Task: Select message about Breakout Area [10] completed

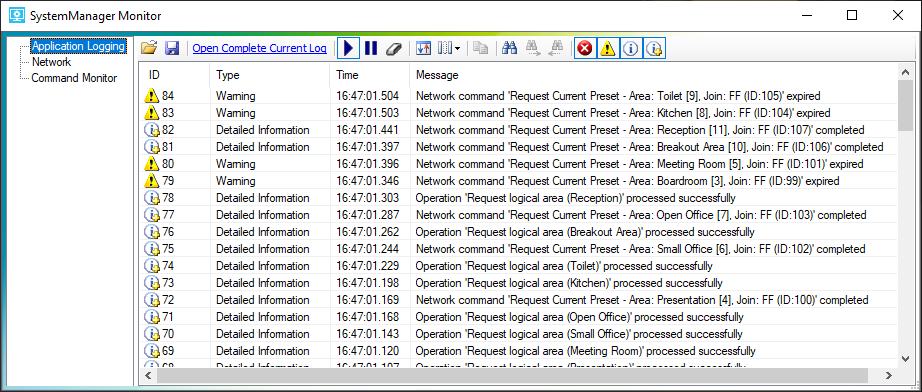Action: [x=650, y=146]
